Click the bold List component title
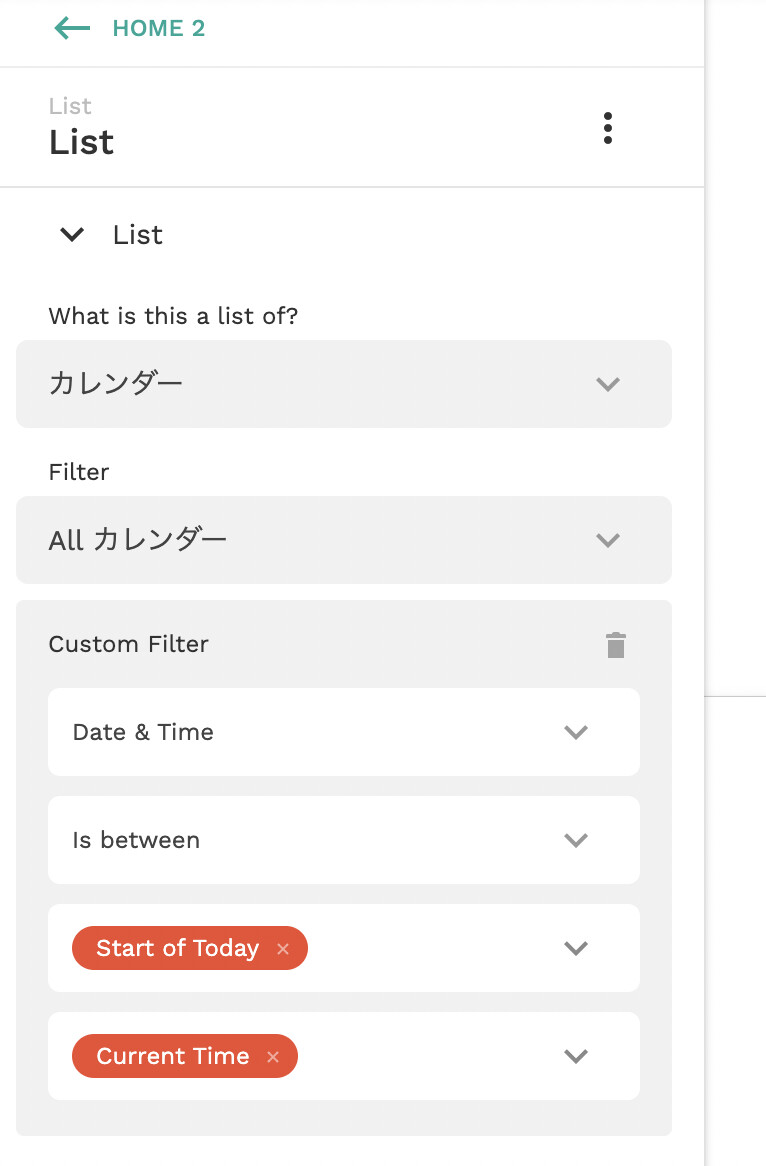 (81, 142)
